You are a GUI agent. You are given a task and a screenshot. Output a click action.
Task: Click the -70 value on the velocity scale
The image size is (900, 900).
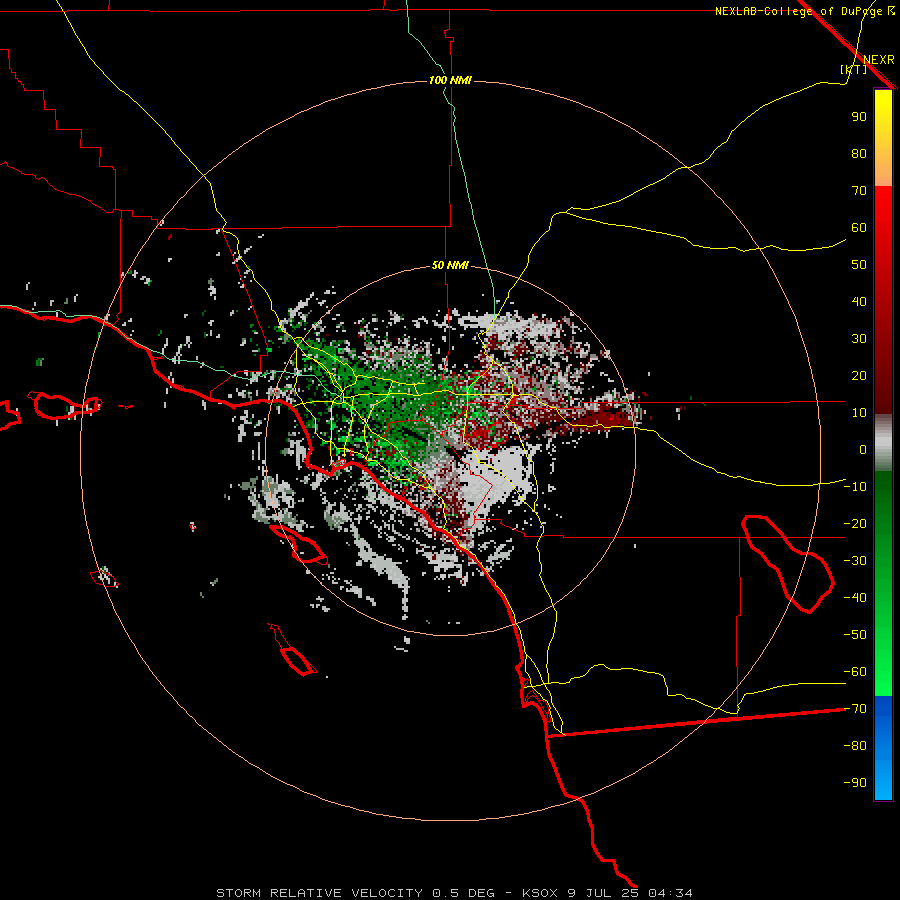coord(855,709)
